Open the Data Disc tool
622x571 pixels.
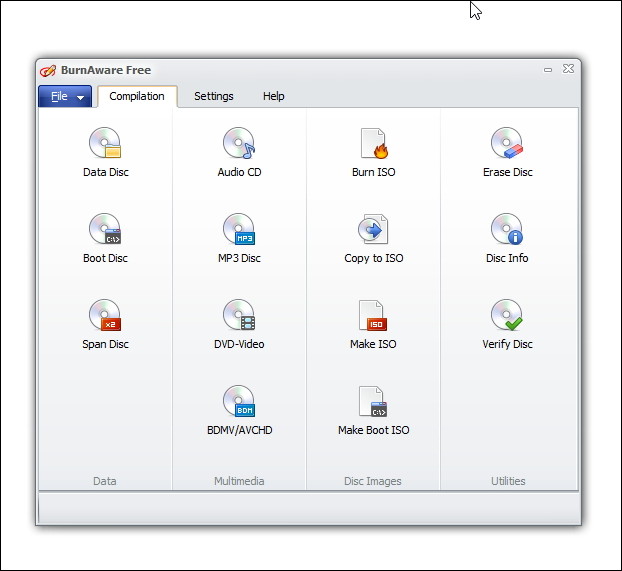106,152
